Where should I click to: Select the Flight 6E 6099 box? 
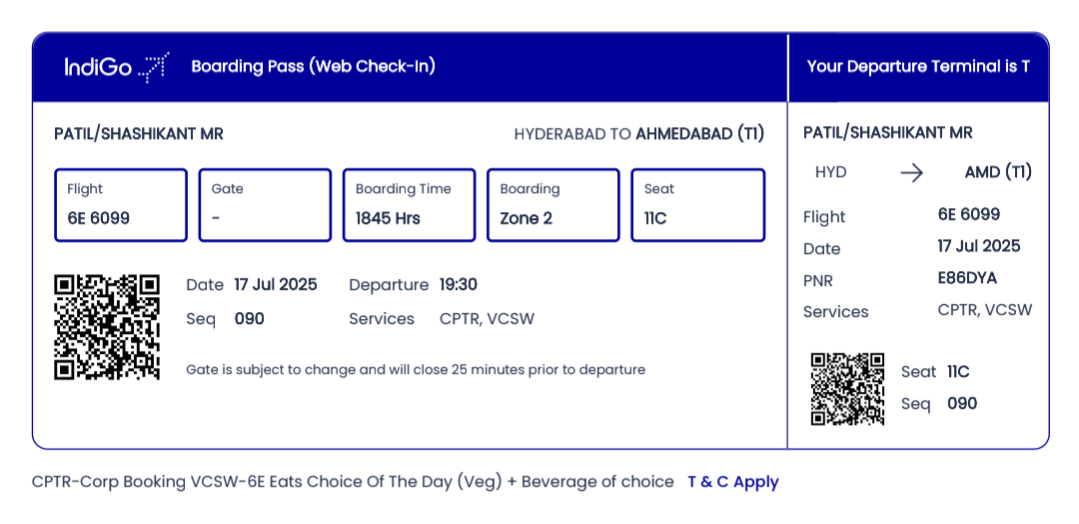[120, 205]
